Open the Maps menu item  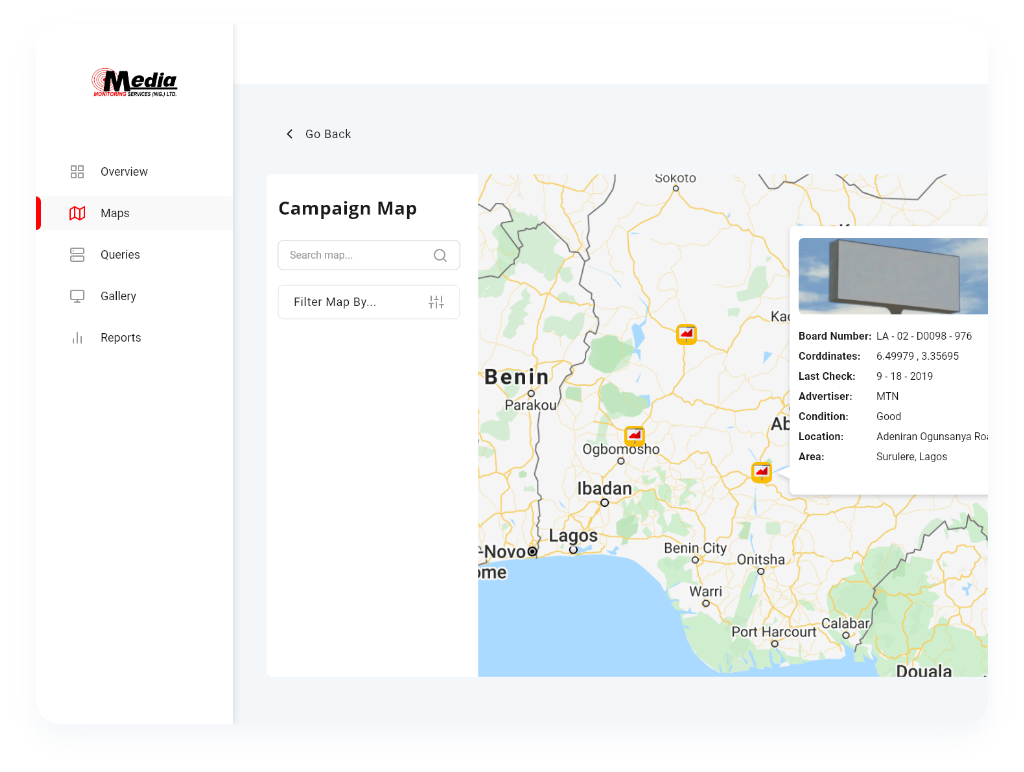click(115, 213)
